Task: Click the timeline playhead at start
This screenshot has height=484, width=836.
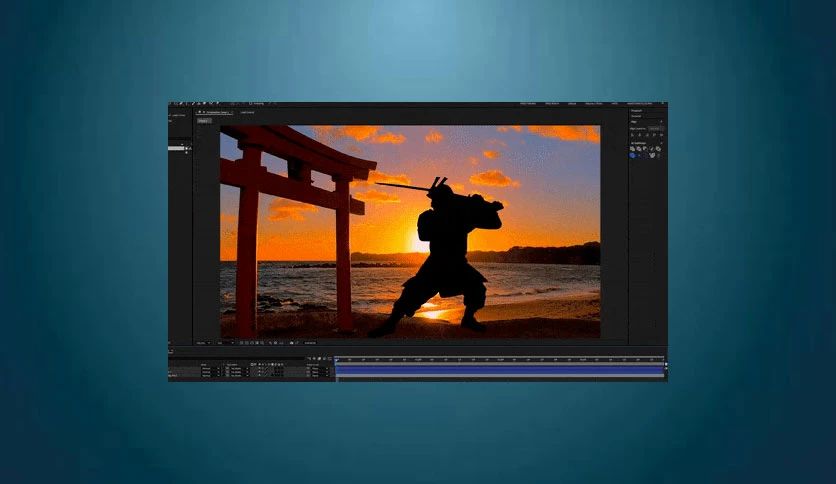Action: (336, 361)
